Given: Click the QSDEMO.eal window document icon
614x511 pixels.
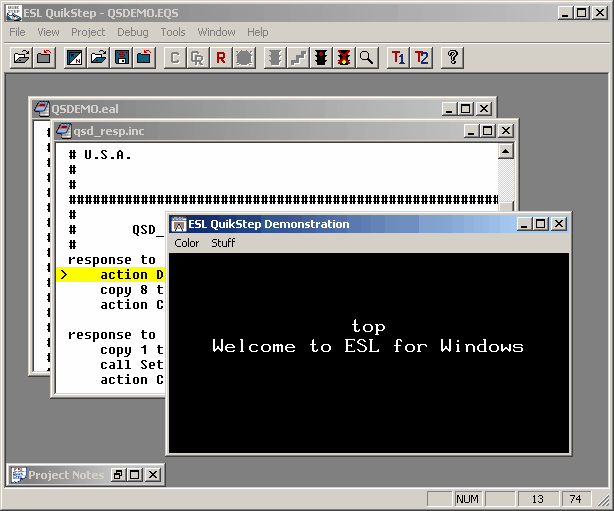Looking at the screenshot, I should pyautogui.click(x=42, y=108).
